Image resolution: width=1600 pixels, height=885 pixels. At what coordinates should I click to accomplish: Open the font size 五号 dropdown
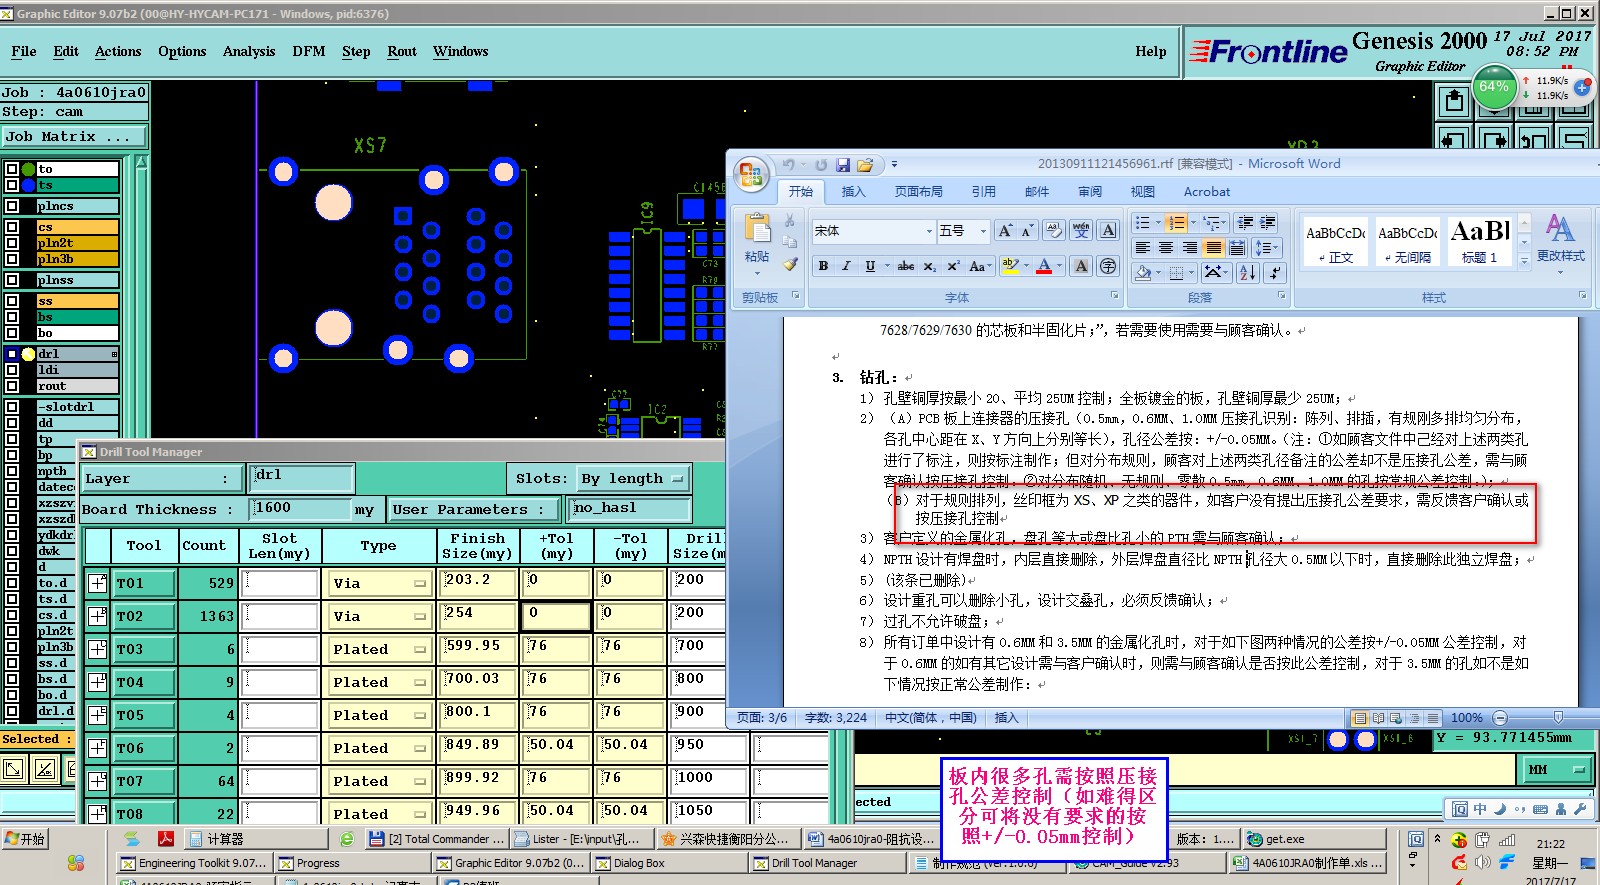(982, 231)
